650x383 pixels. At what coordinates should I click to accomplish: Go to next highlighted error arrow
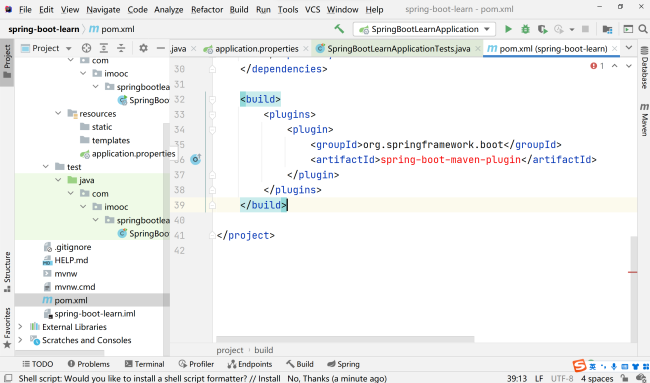(x=629, y=66)
